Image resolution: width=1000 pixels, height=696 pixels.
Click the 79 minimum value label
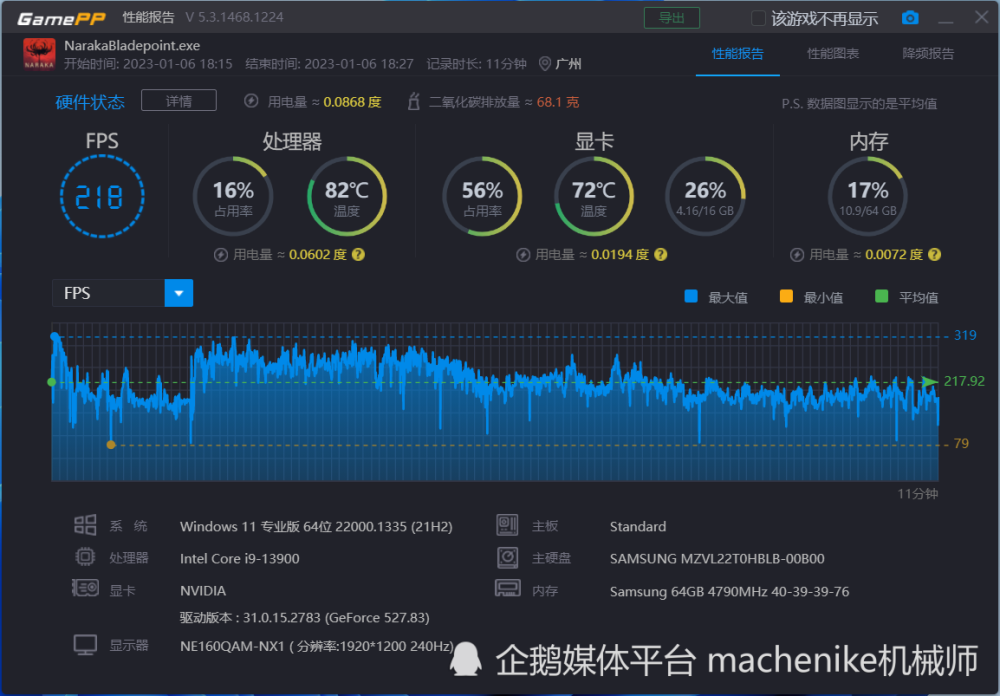coord(961,443)
